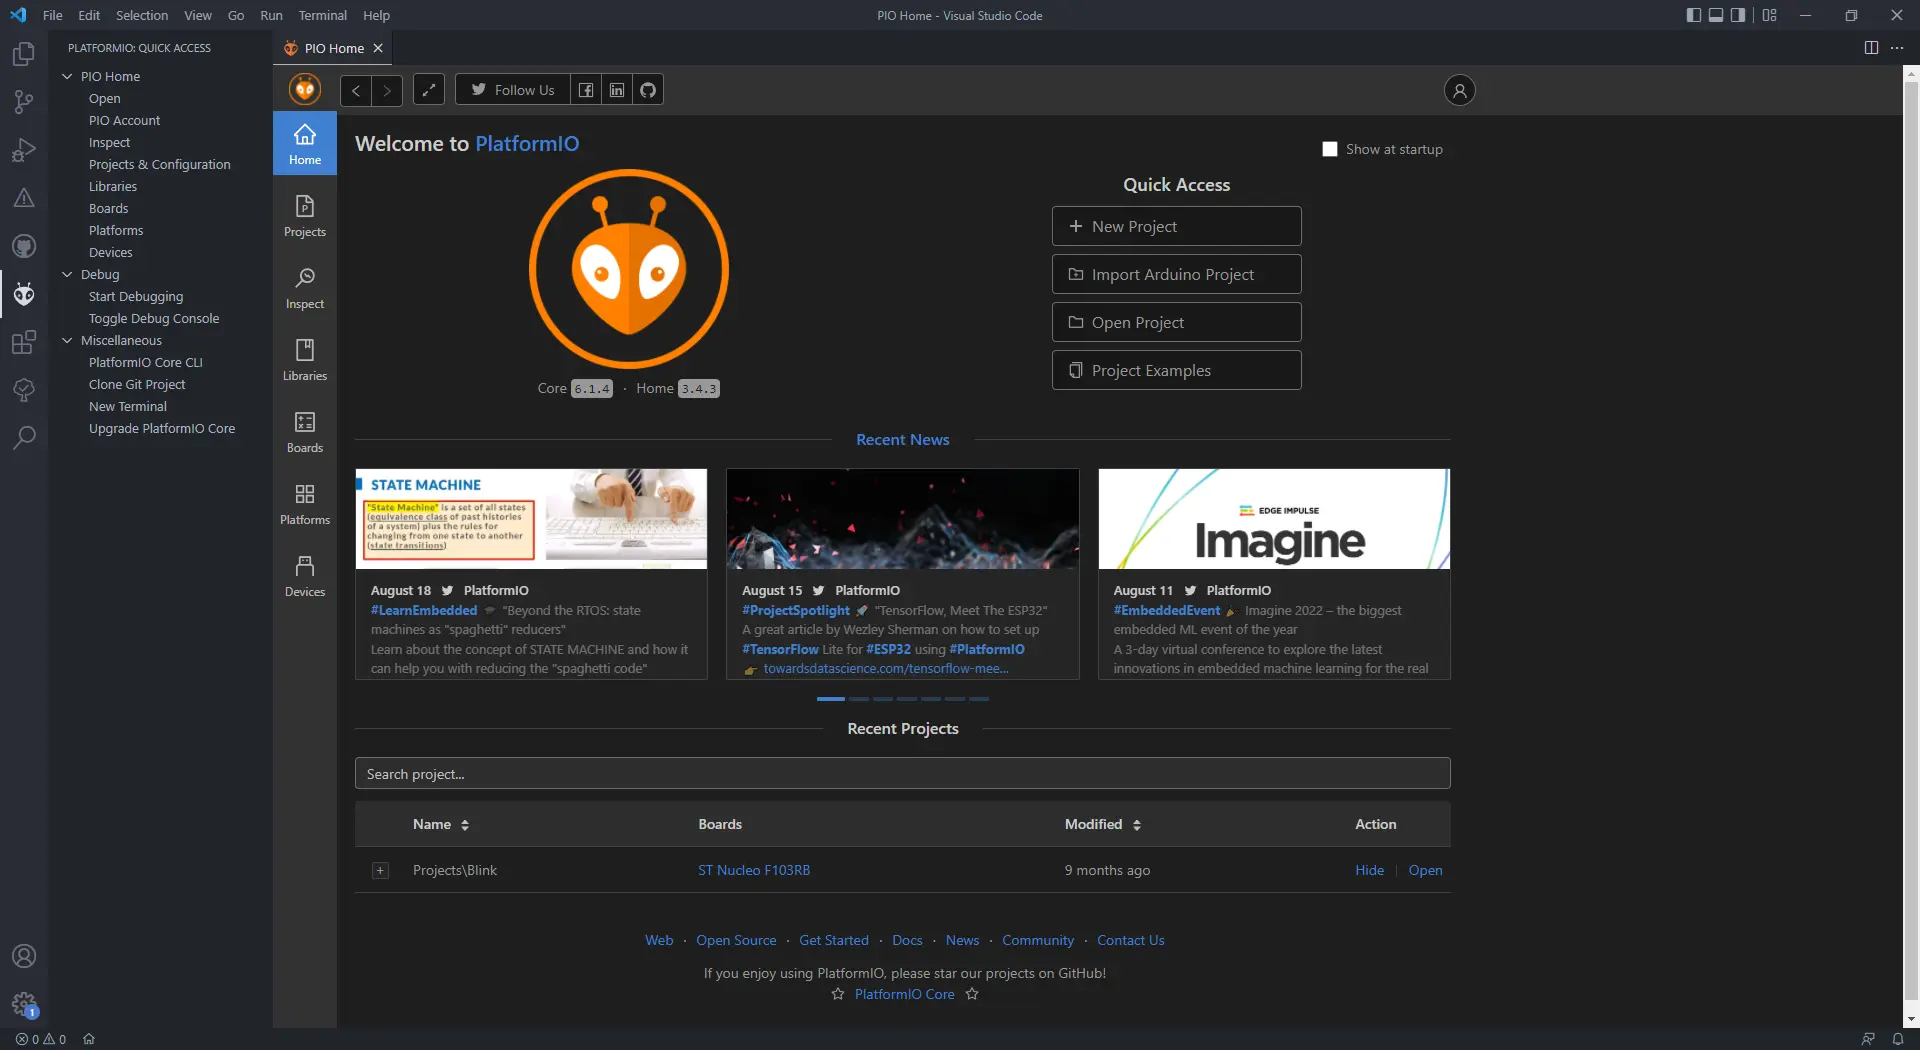Open notifications bell in status bar
The width and height of the screenshot is (1920, 1050).
[1897, 1039]
